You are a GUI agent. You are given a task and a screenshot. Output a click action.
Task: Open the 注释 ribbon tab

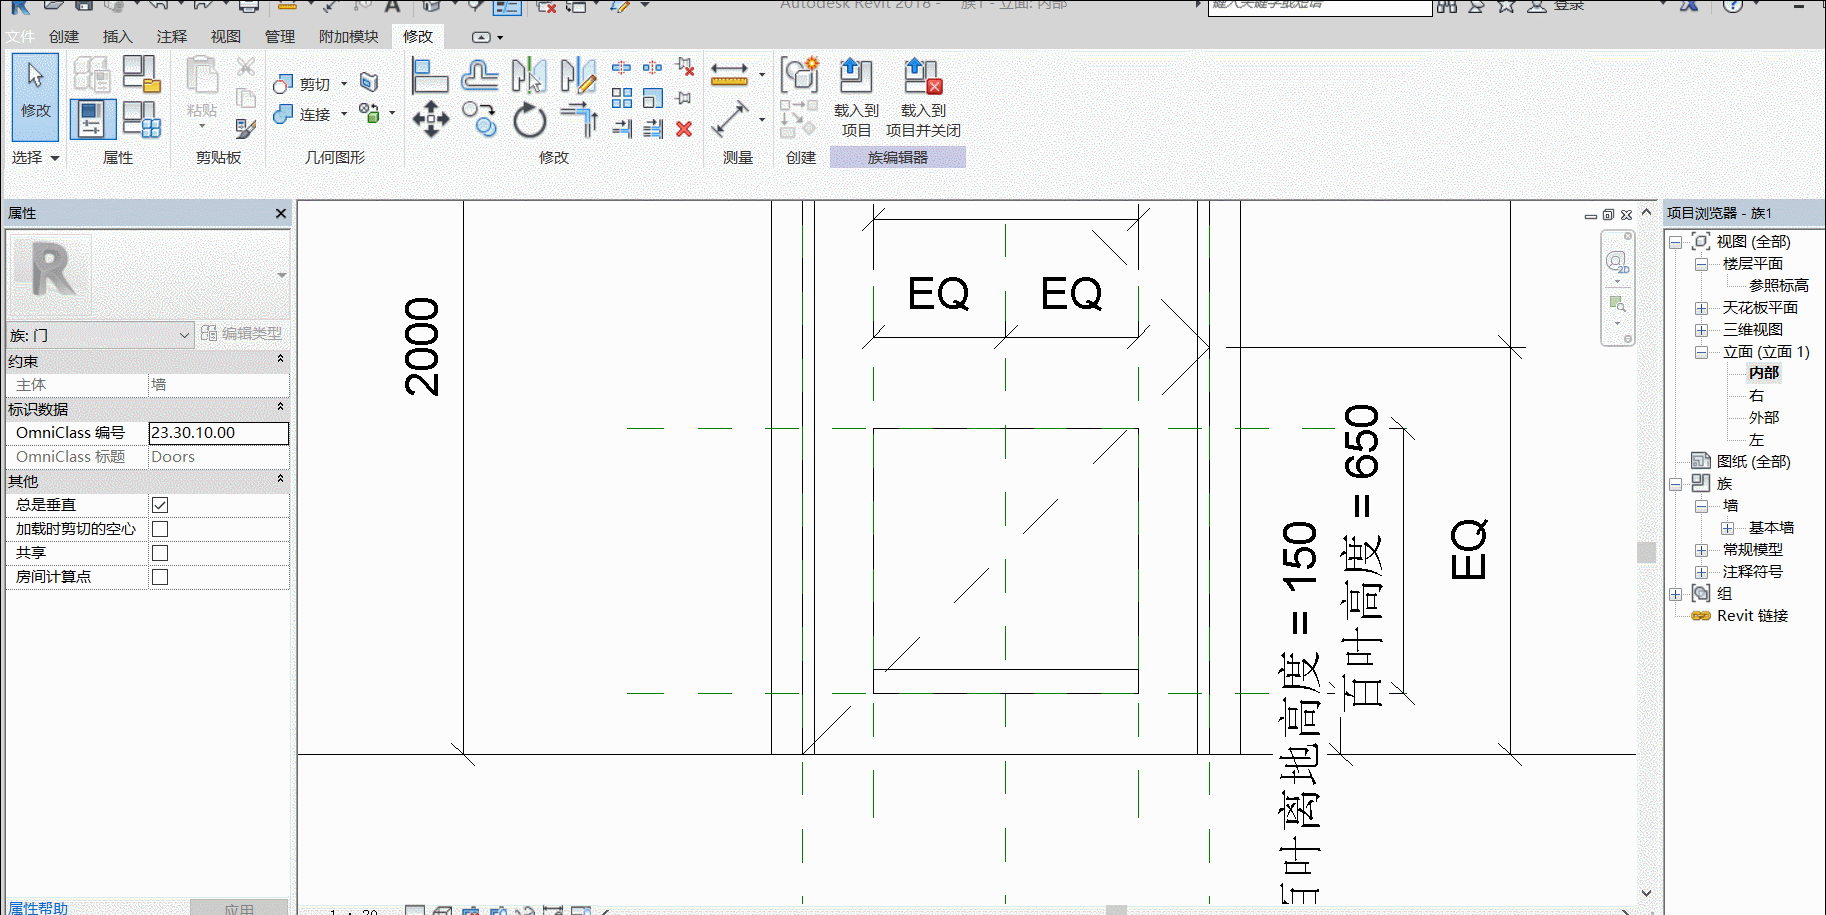coord(171,37)
